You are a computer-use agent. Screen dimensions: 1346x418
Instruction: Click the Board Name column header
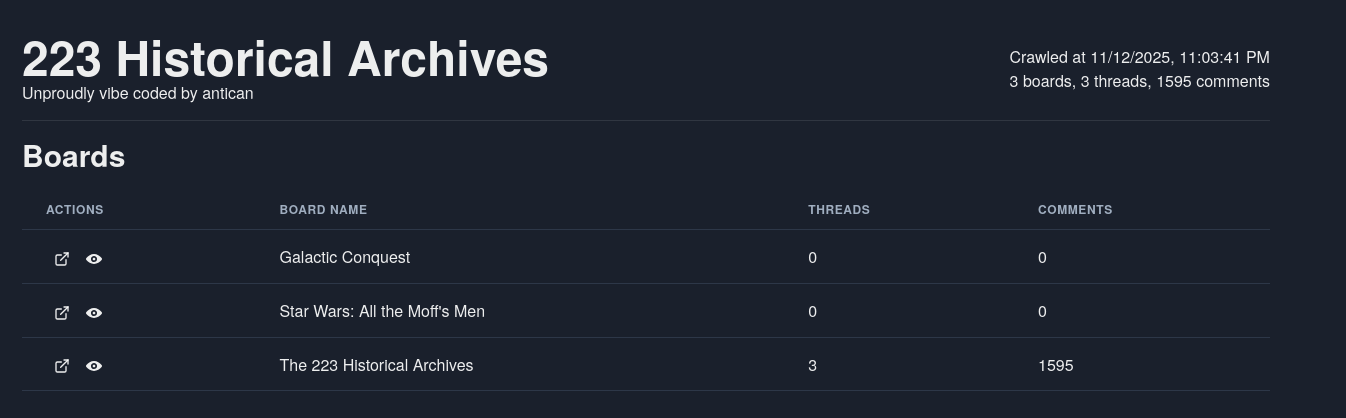point(323,210)
